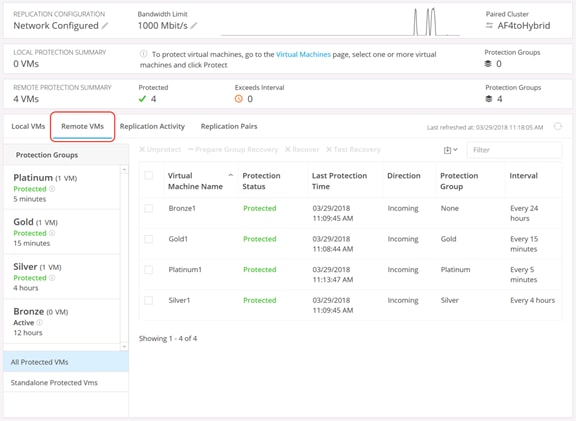The image size is (576, 421).
Task: Select the Silver protection group
Action: [62, 277]
